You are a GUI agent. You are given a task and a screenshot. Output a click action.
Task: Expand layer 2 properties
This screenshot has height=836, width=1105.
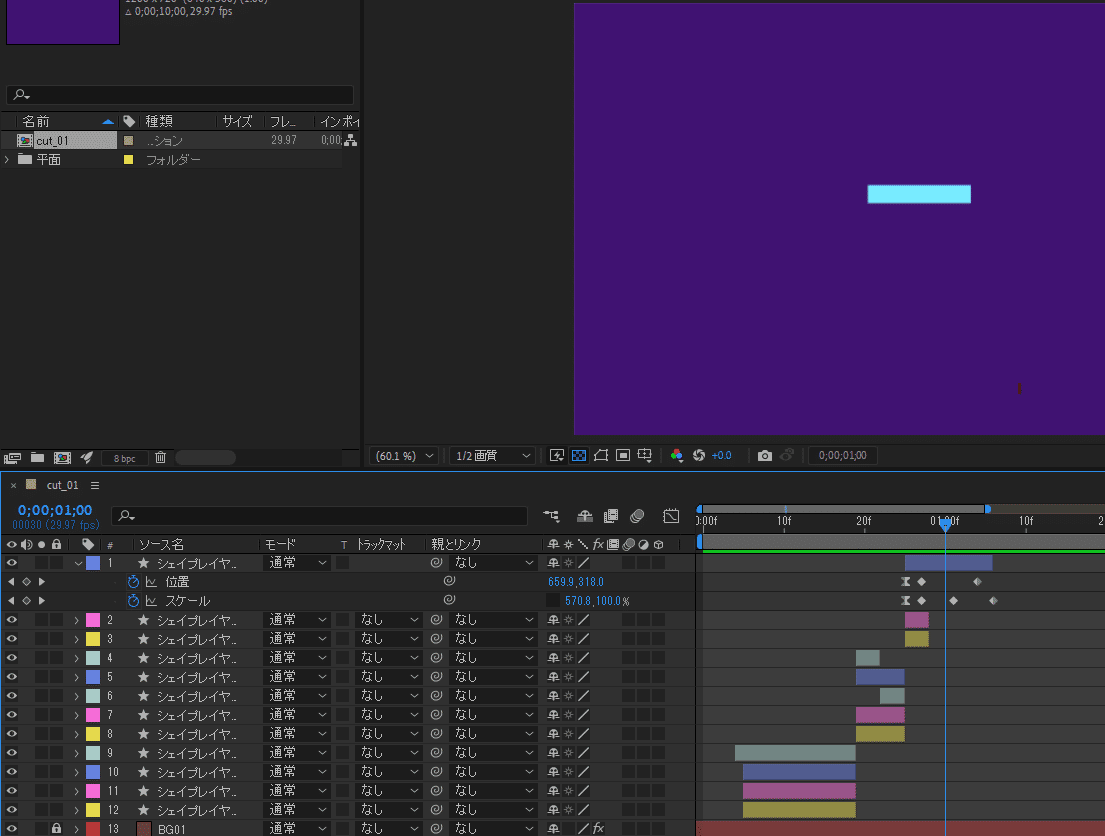click(77, 620)
